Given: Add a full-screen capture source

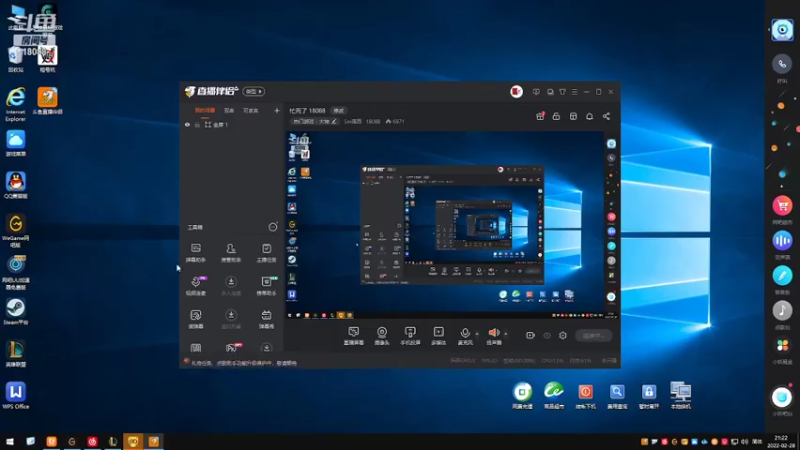Looking at the screenshot, I should [353, 334].
